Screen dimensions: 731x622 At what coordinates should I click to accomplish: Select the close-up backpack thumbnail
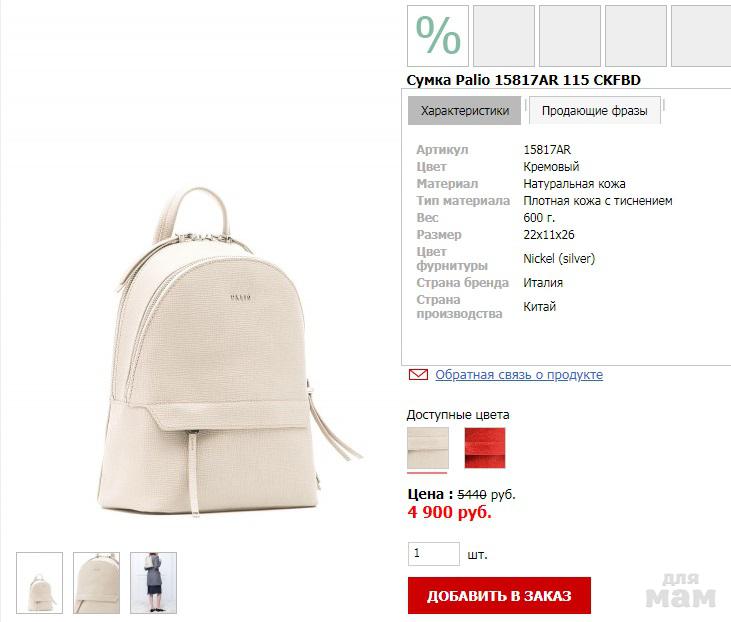pos(97,583)
